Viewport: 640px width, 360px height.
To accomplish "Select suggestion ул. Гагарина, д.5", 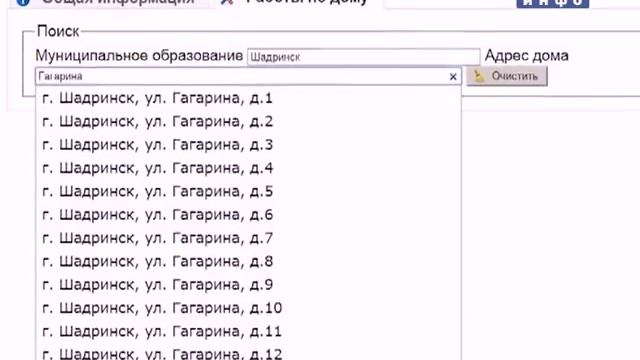I will pos(248,191).
